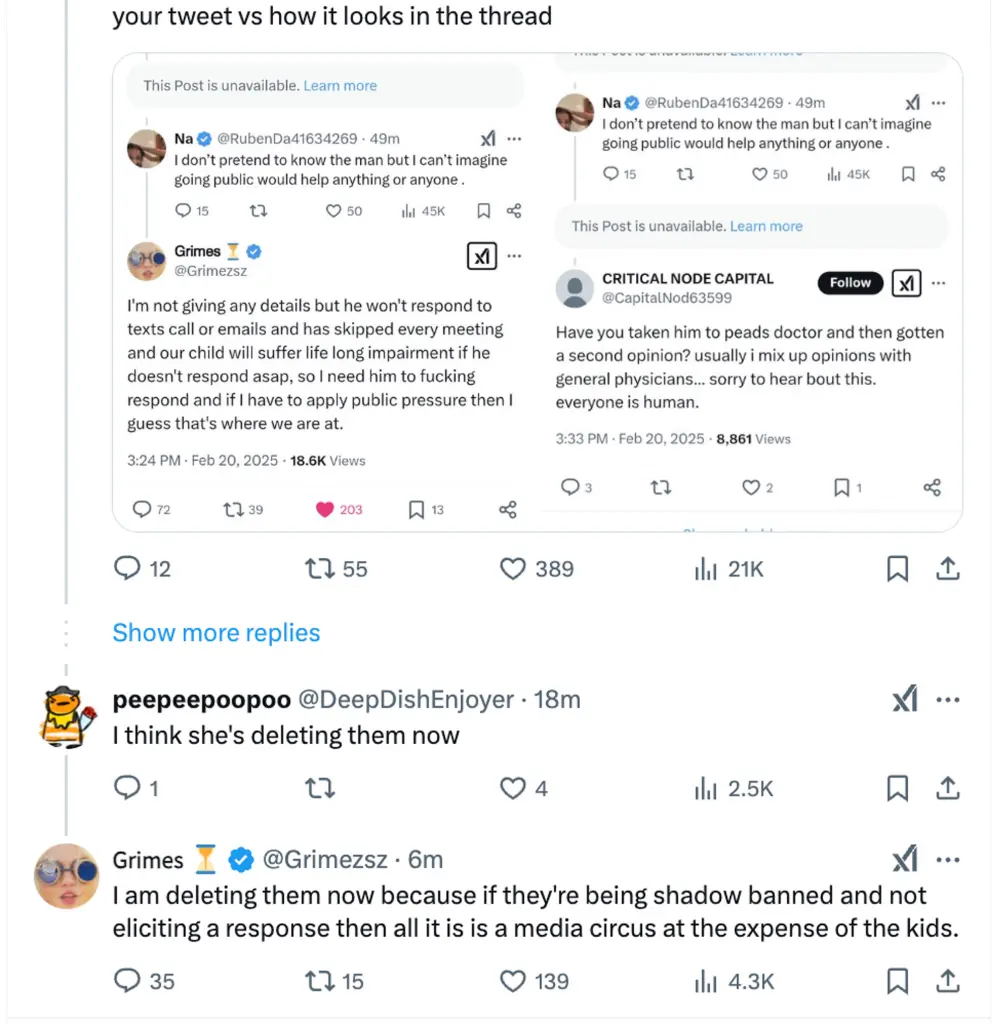Open the embedded tweet screenshot image

pos(537,292)
